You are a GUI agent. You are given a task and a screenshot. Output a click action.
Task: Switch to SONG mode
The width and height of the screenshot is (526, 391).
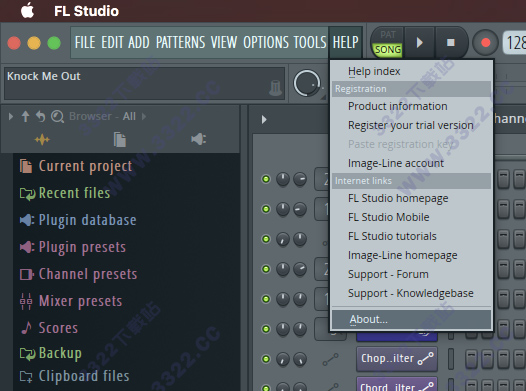387,50
